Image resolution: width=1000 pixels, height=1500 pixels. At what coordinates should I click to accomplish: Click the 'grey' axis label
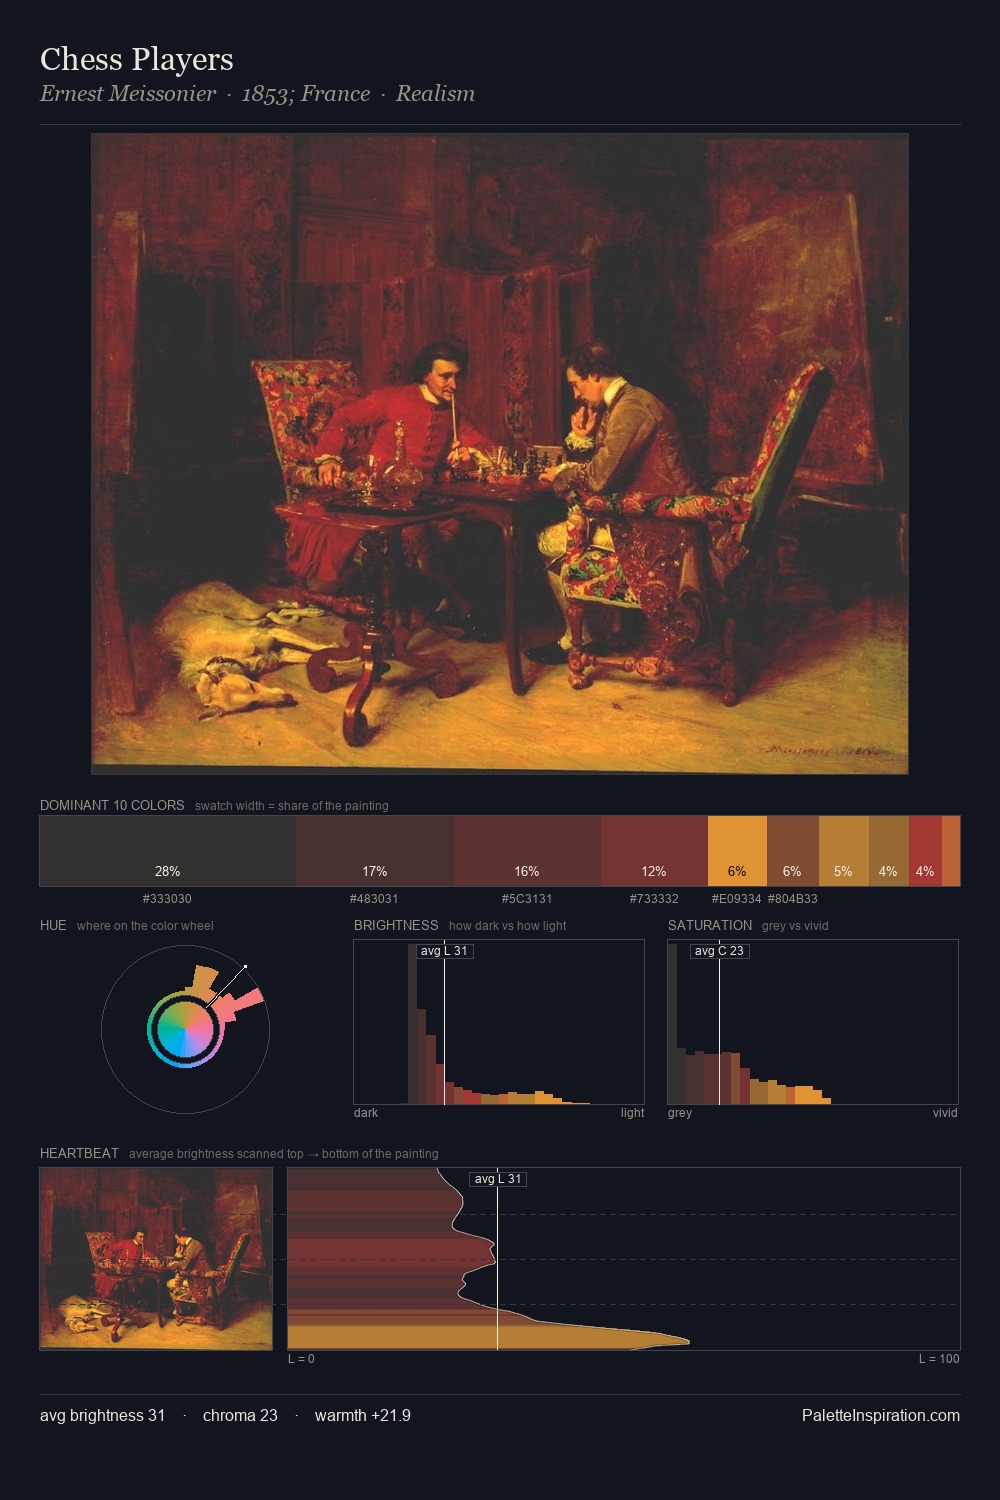coord(680,1113)
